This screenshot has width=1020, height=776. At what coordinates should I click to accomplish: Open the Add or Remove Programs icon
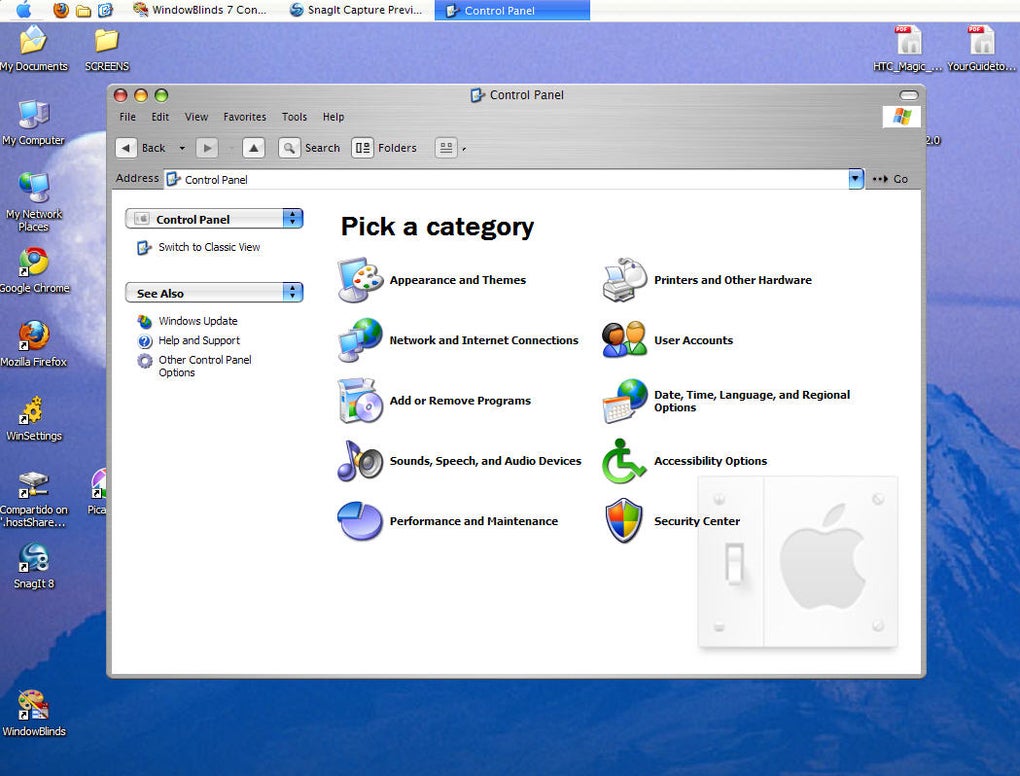(360, 401)
